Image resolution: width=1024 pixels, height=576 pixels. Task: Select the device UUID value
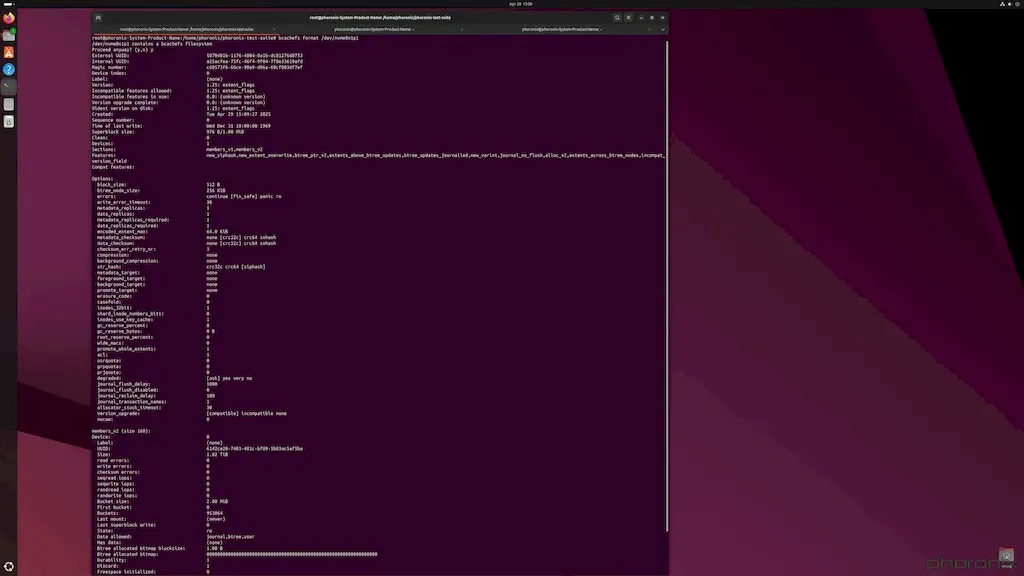(x=254, y=449)
